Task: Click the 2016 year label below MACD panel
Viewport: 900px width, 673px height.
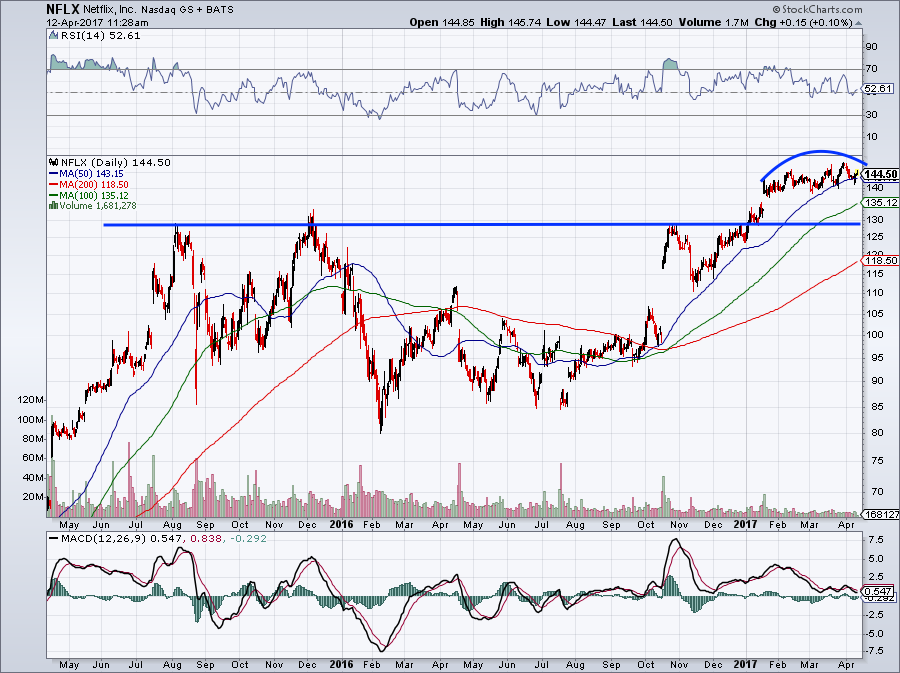Action: point(342,664)
